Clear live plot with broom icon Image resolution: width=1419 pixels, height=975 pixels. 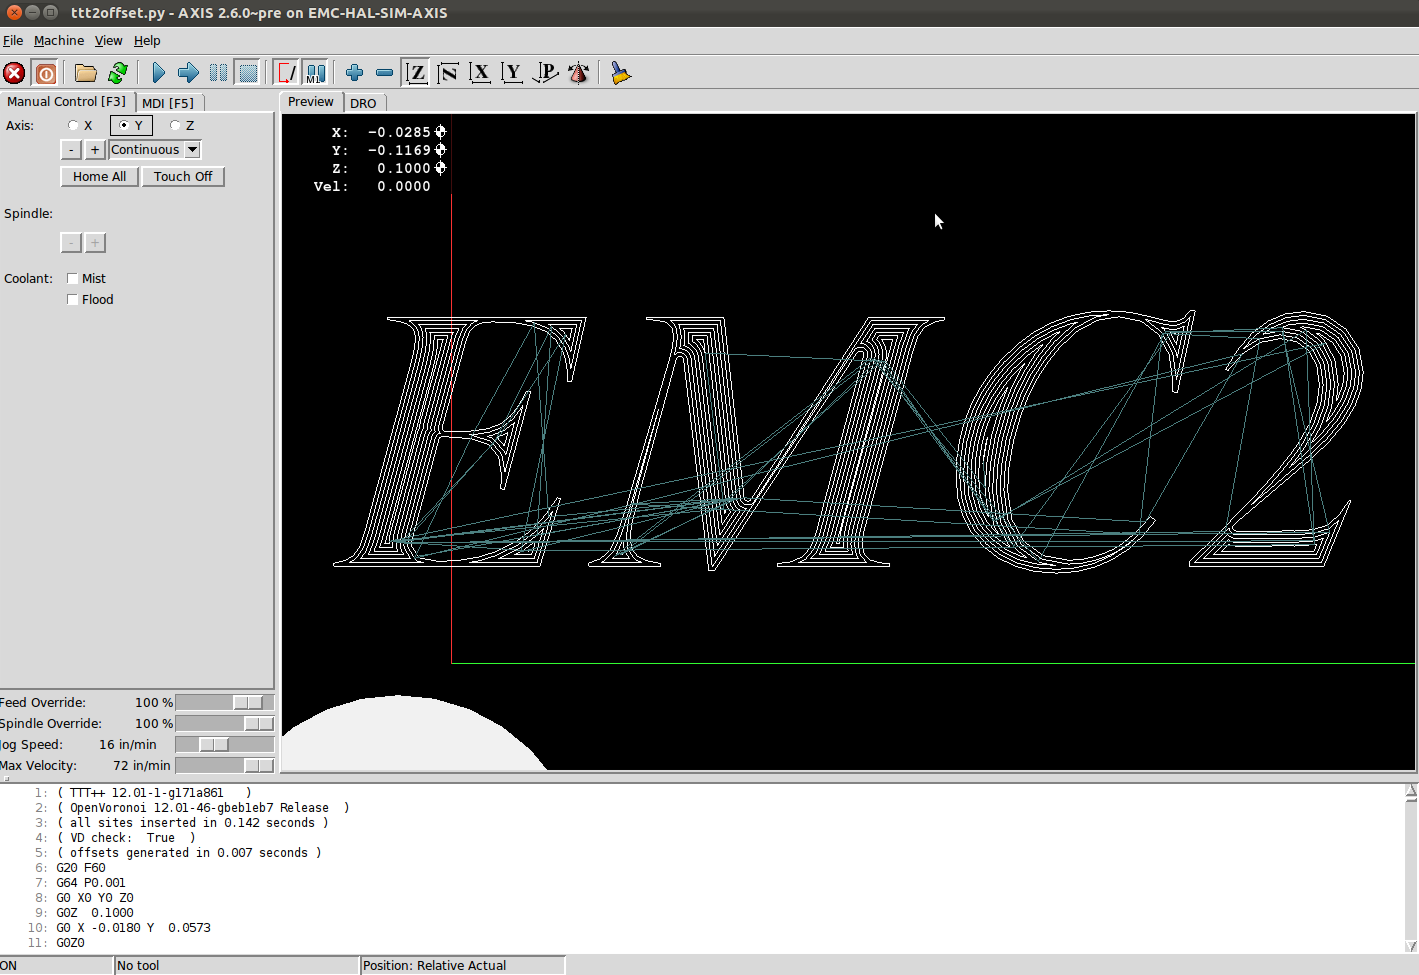(x=621, y=73)
